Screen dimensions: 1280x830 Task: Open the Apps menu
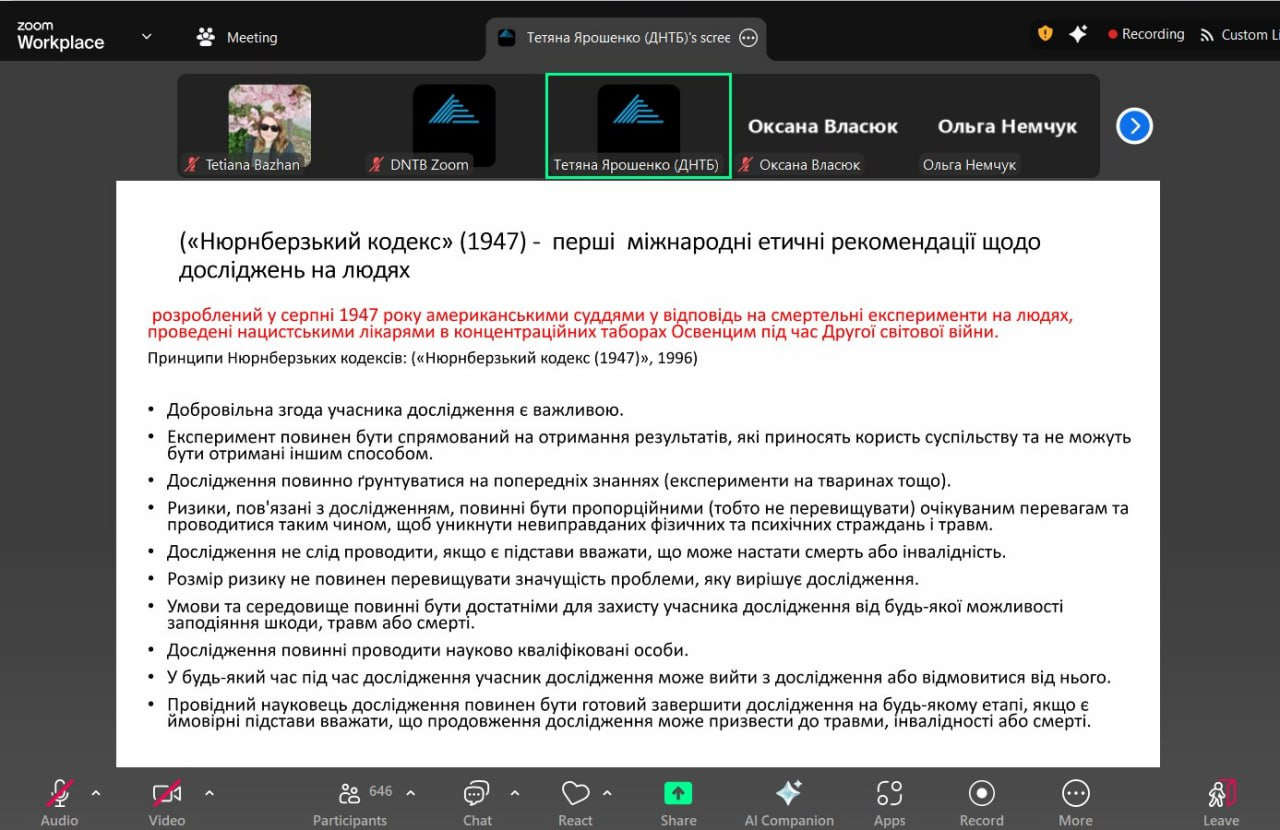point(889,803)
